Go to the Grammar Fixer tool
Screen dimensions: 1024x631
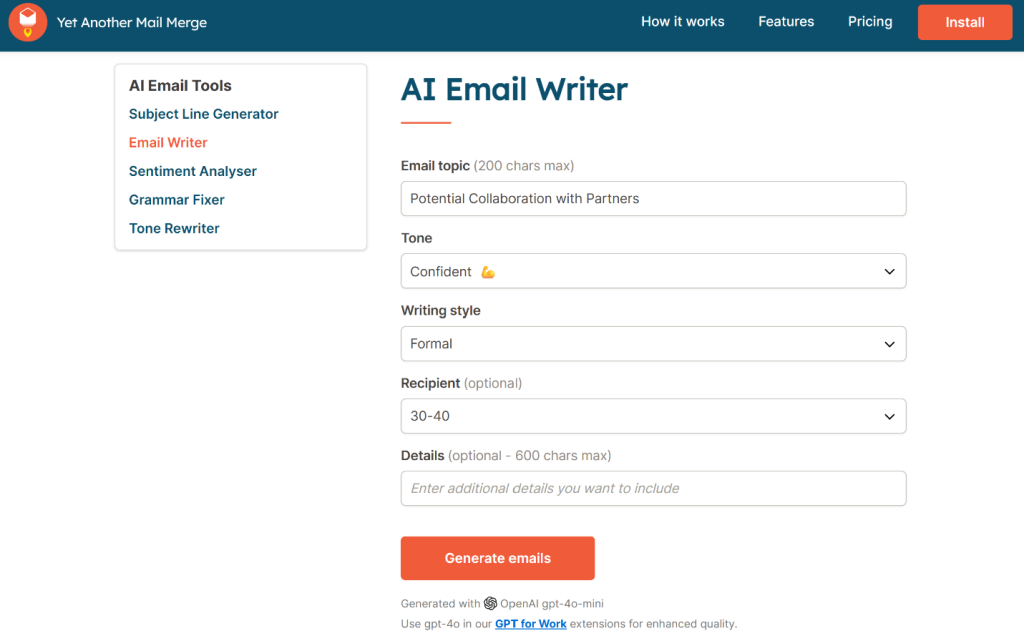pos(176,200)
